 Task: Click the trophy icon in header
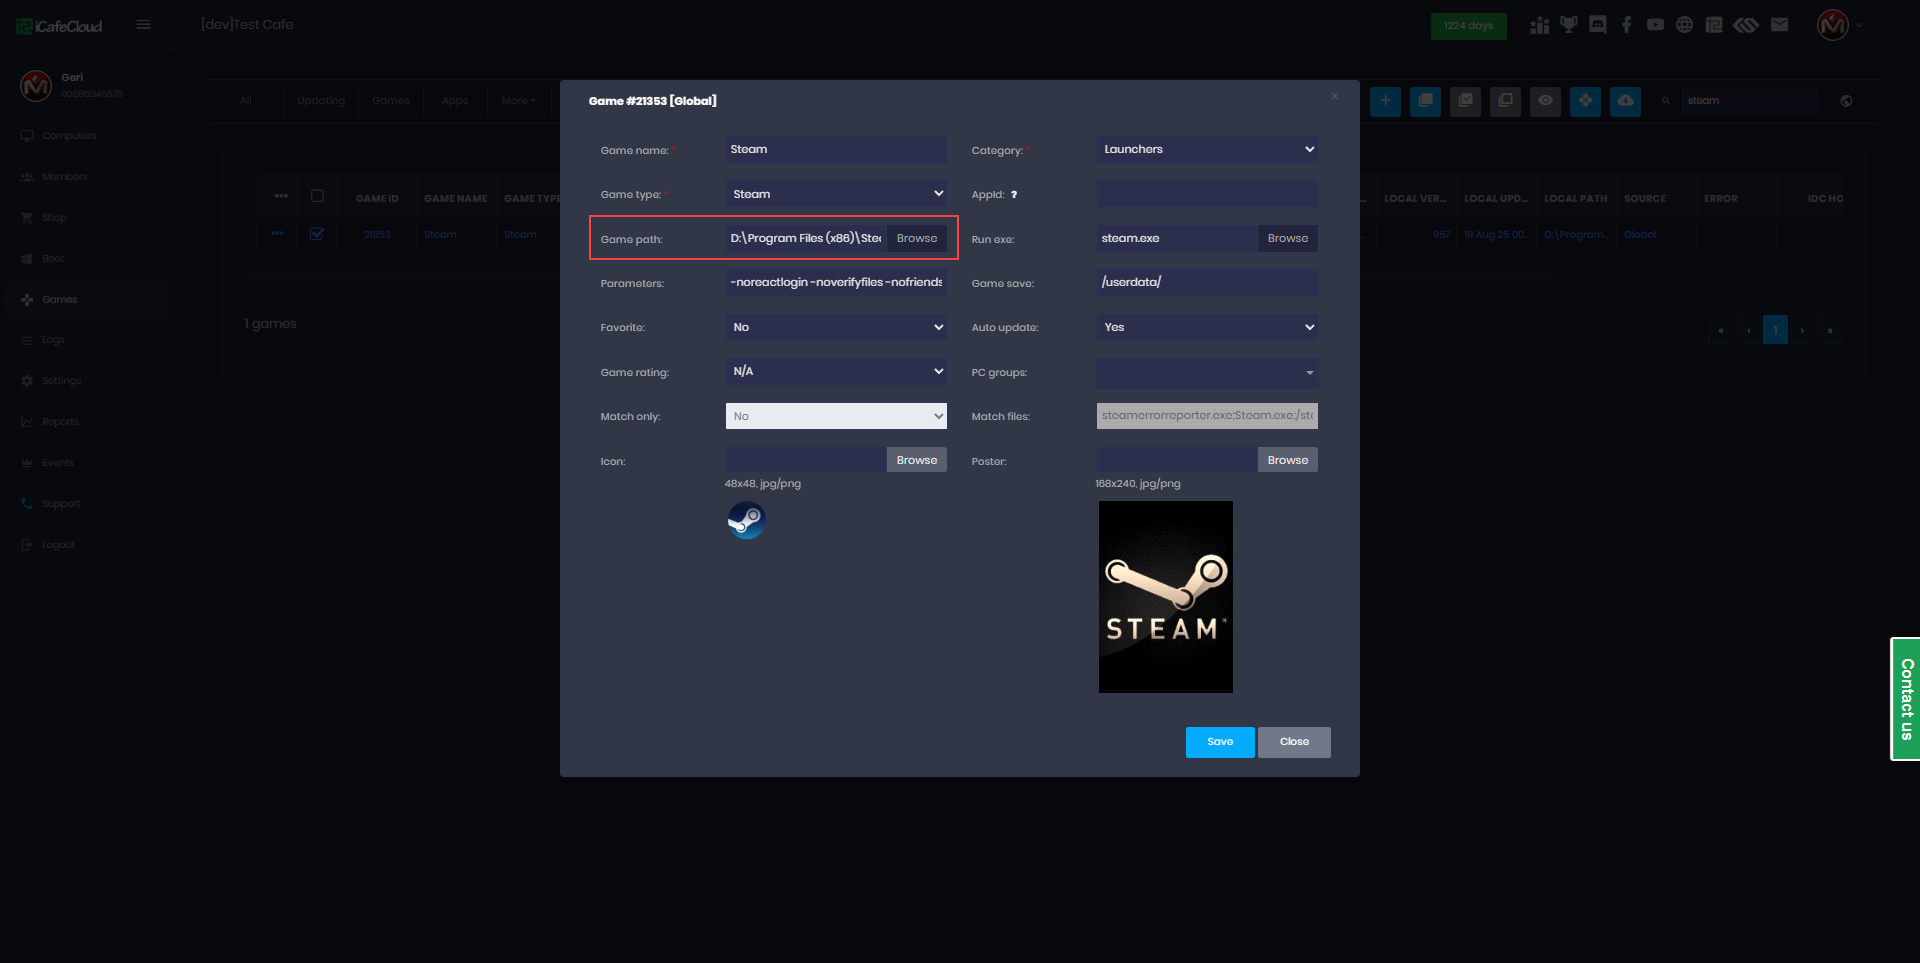(1568, 25)
